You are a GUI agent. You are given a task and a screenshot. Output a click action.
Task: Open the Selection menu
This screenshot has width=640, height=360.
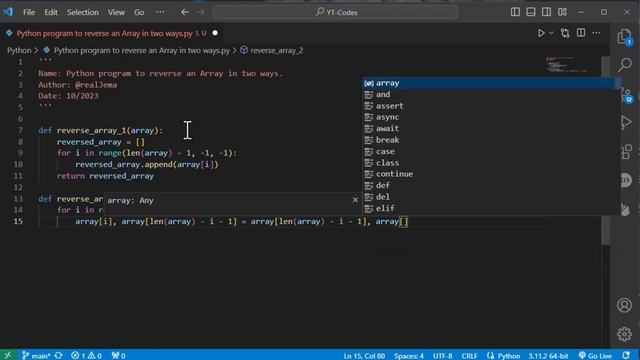83,12
